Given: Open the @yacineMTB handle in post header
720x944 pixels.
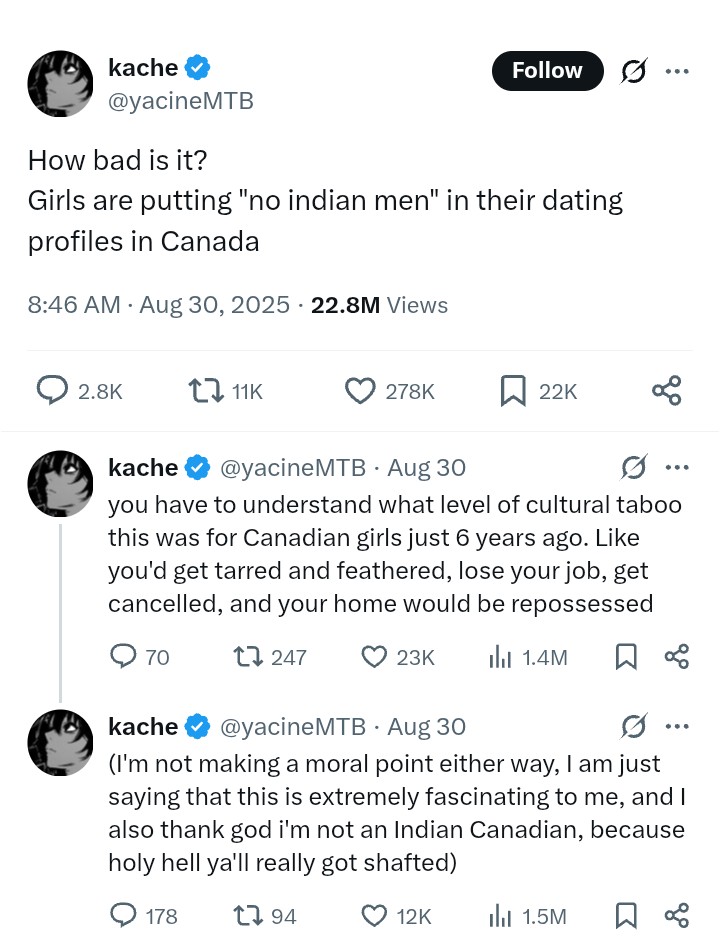Looking at the screenshot, I should click(180, 101).
